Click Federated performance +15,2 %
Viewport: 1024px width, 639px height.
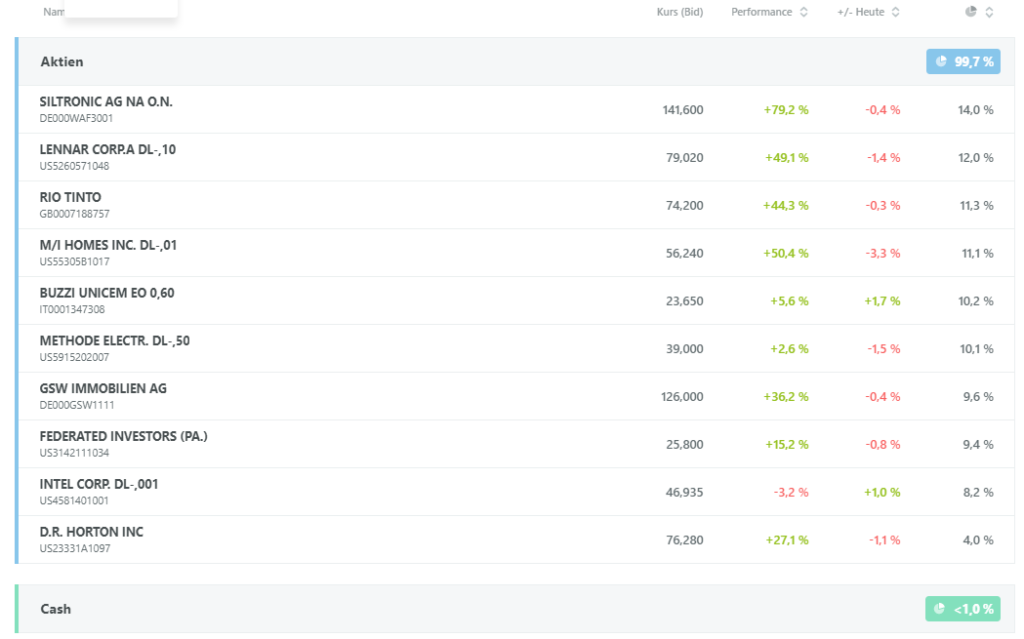787,444
